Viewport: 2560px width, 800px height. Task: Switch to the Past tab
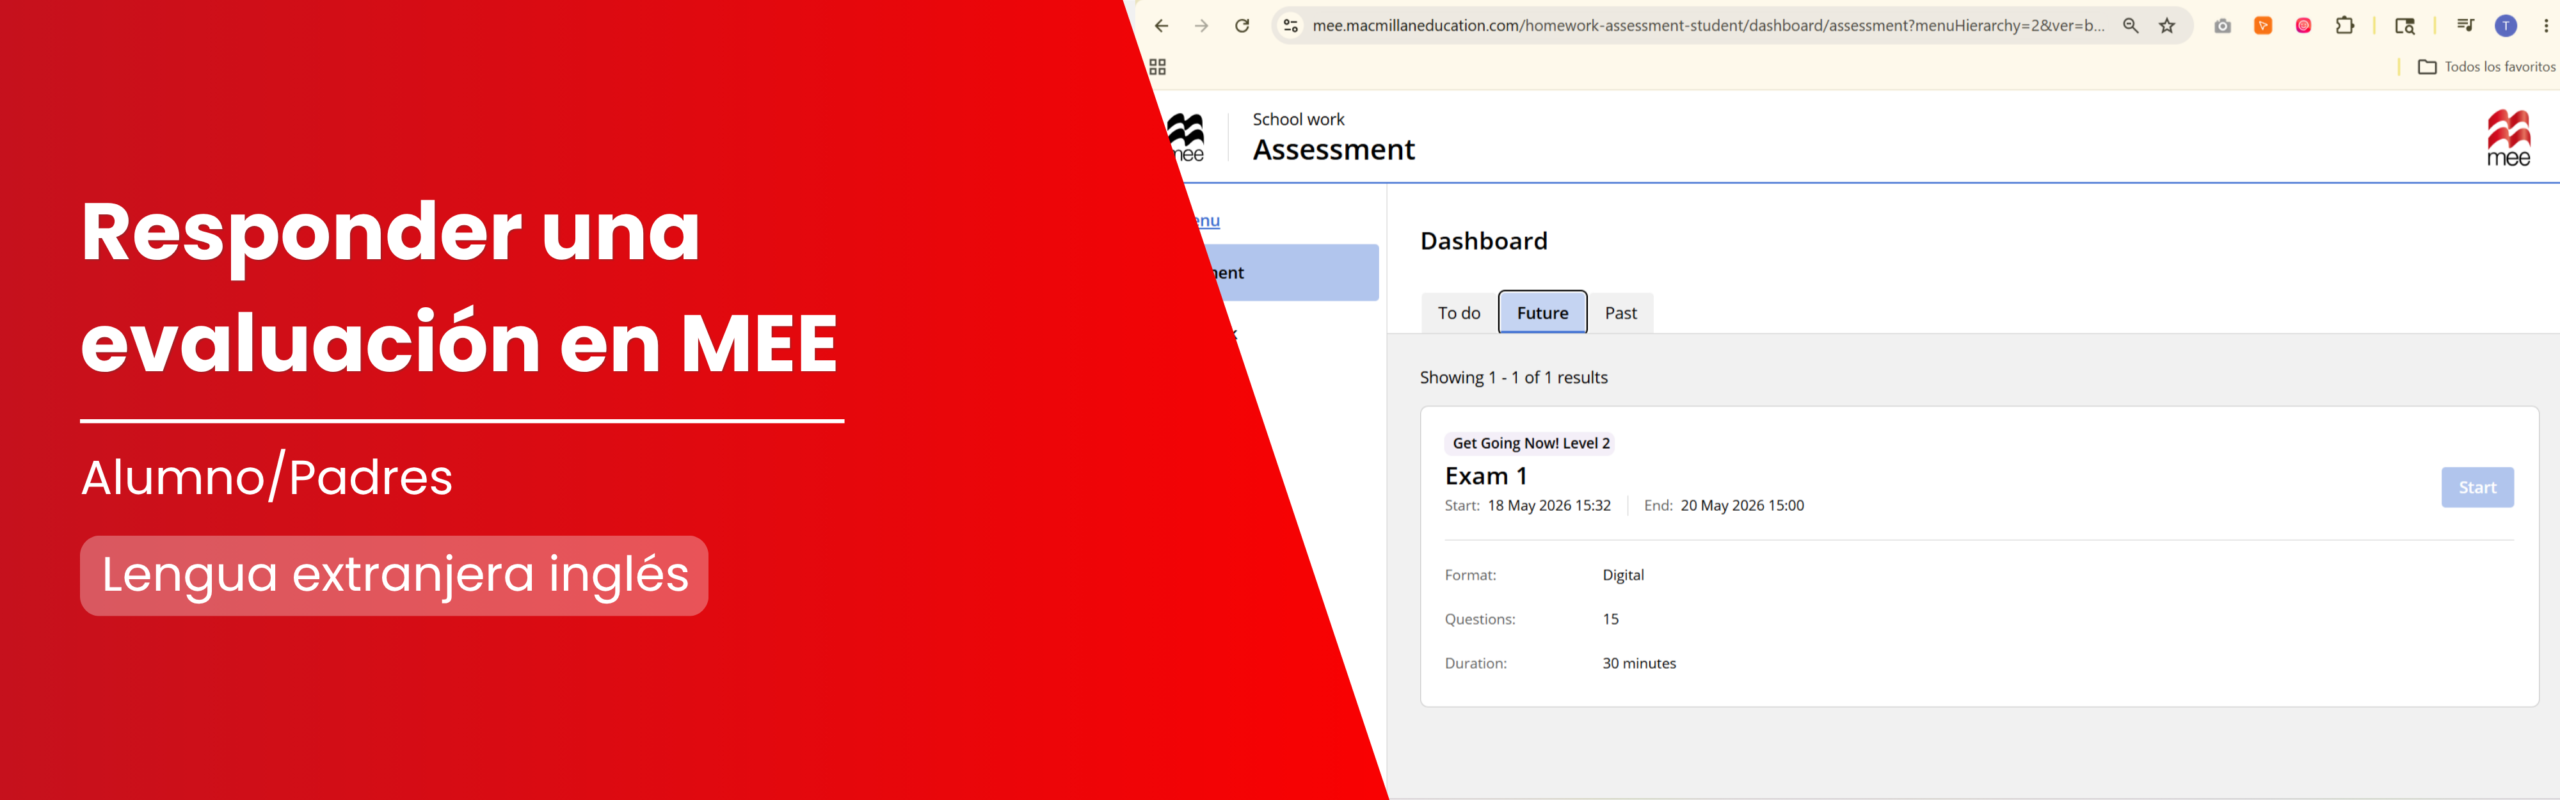coord(1621,313)
